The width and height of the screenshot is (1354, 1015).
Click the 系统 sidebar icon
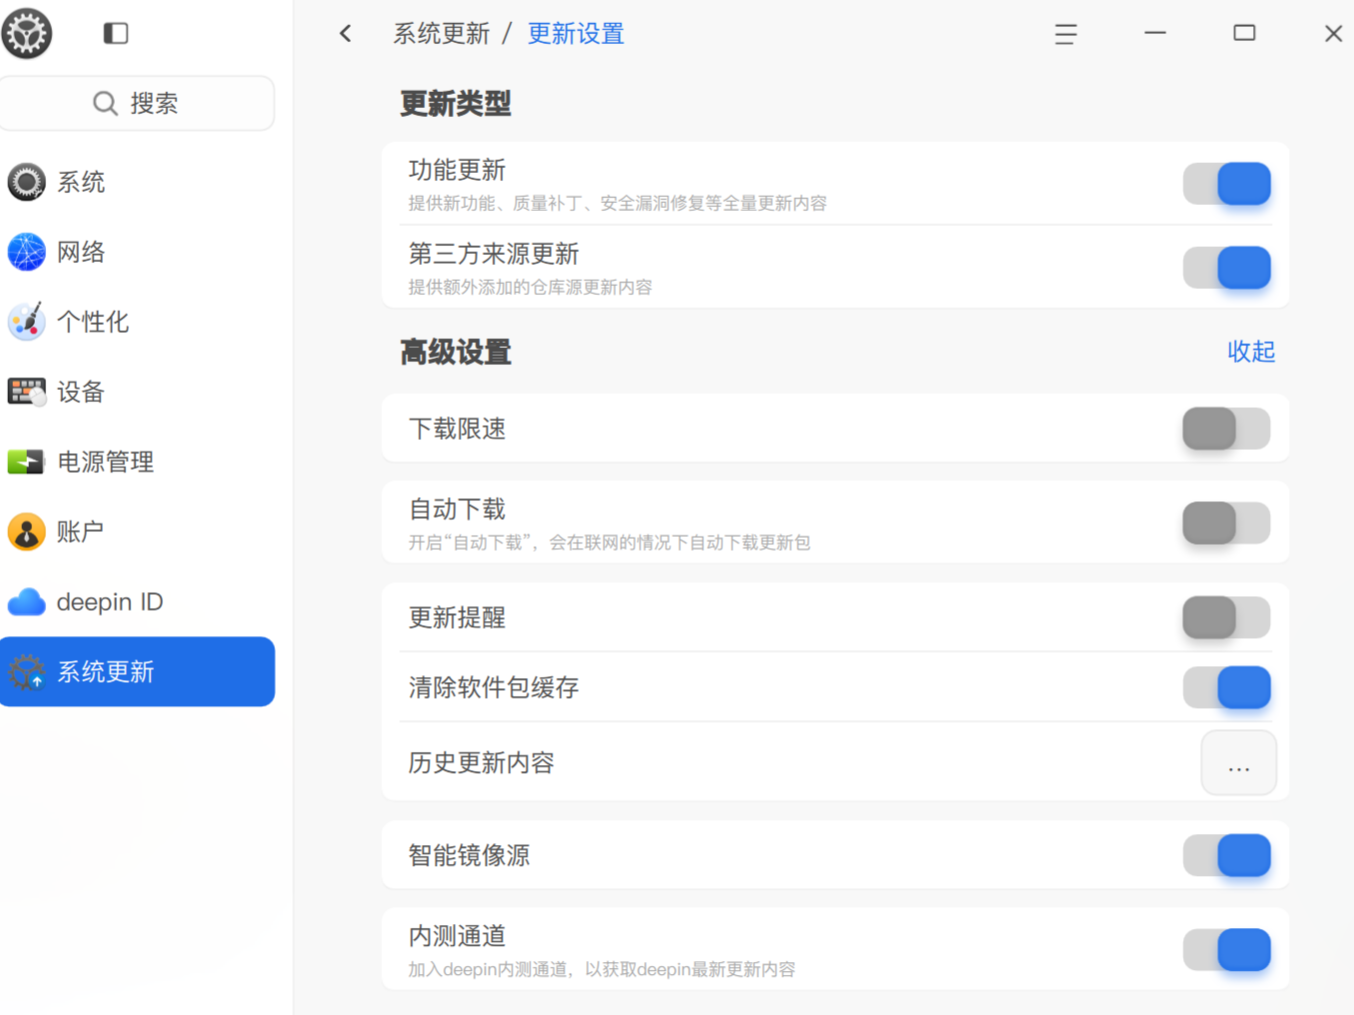26,182
